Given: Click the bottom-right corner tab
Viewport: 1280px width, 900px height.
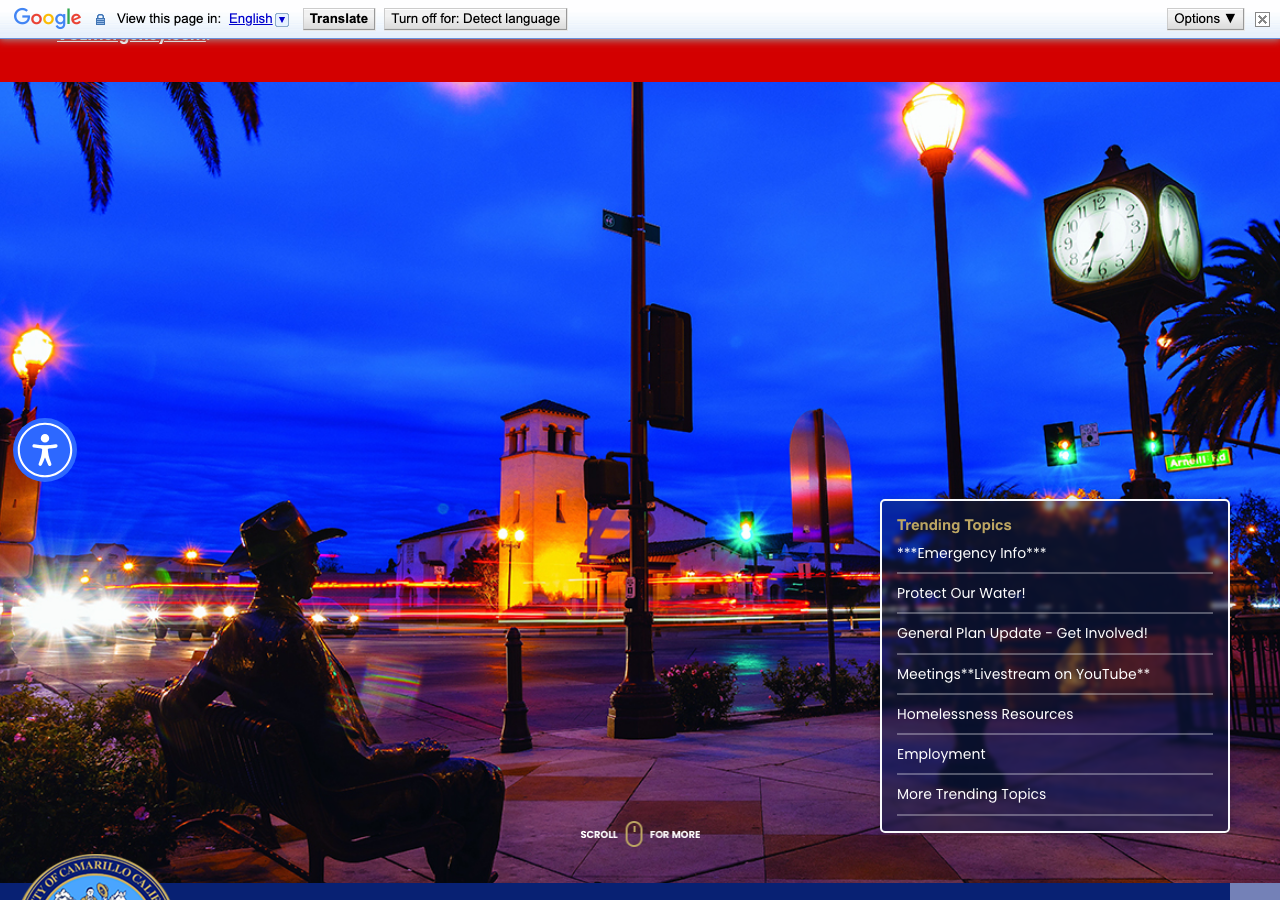Looking at the screenshot, I should coord(1254,892).
